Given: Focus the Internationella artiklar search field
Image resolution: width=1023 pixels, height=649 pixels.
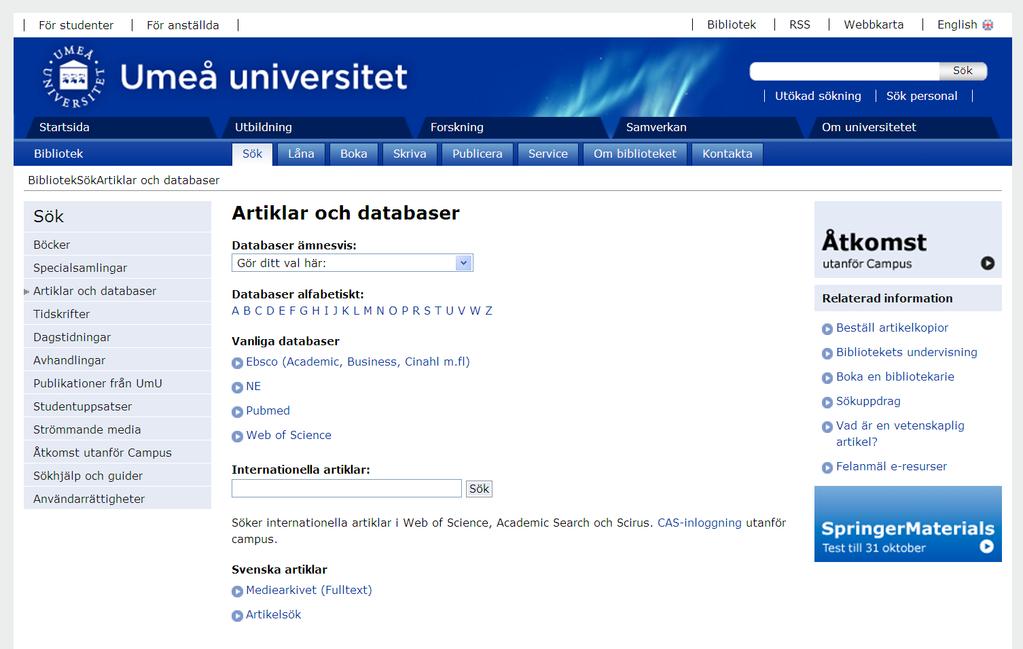Looking at the screenshot, I should click(346, 488).
